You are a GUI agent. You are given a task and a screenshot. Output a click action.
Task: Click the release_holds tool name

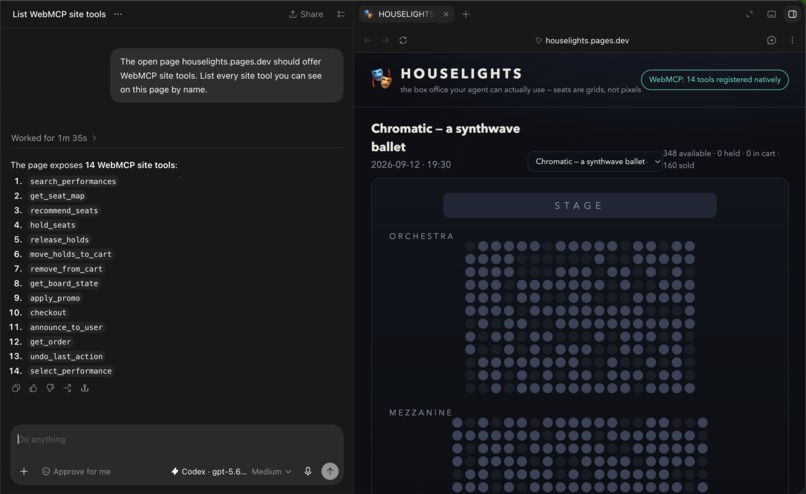(59, 240)
